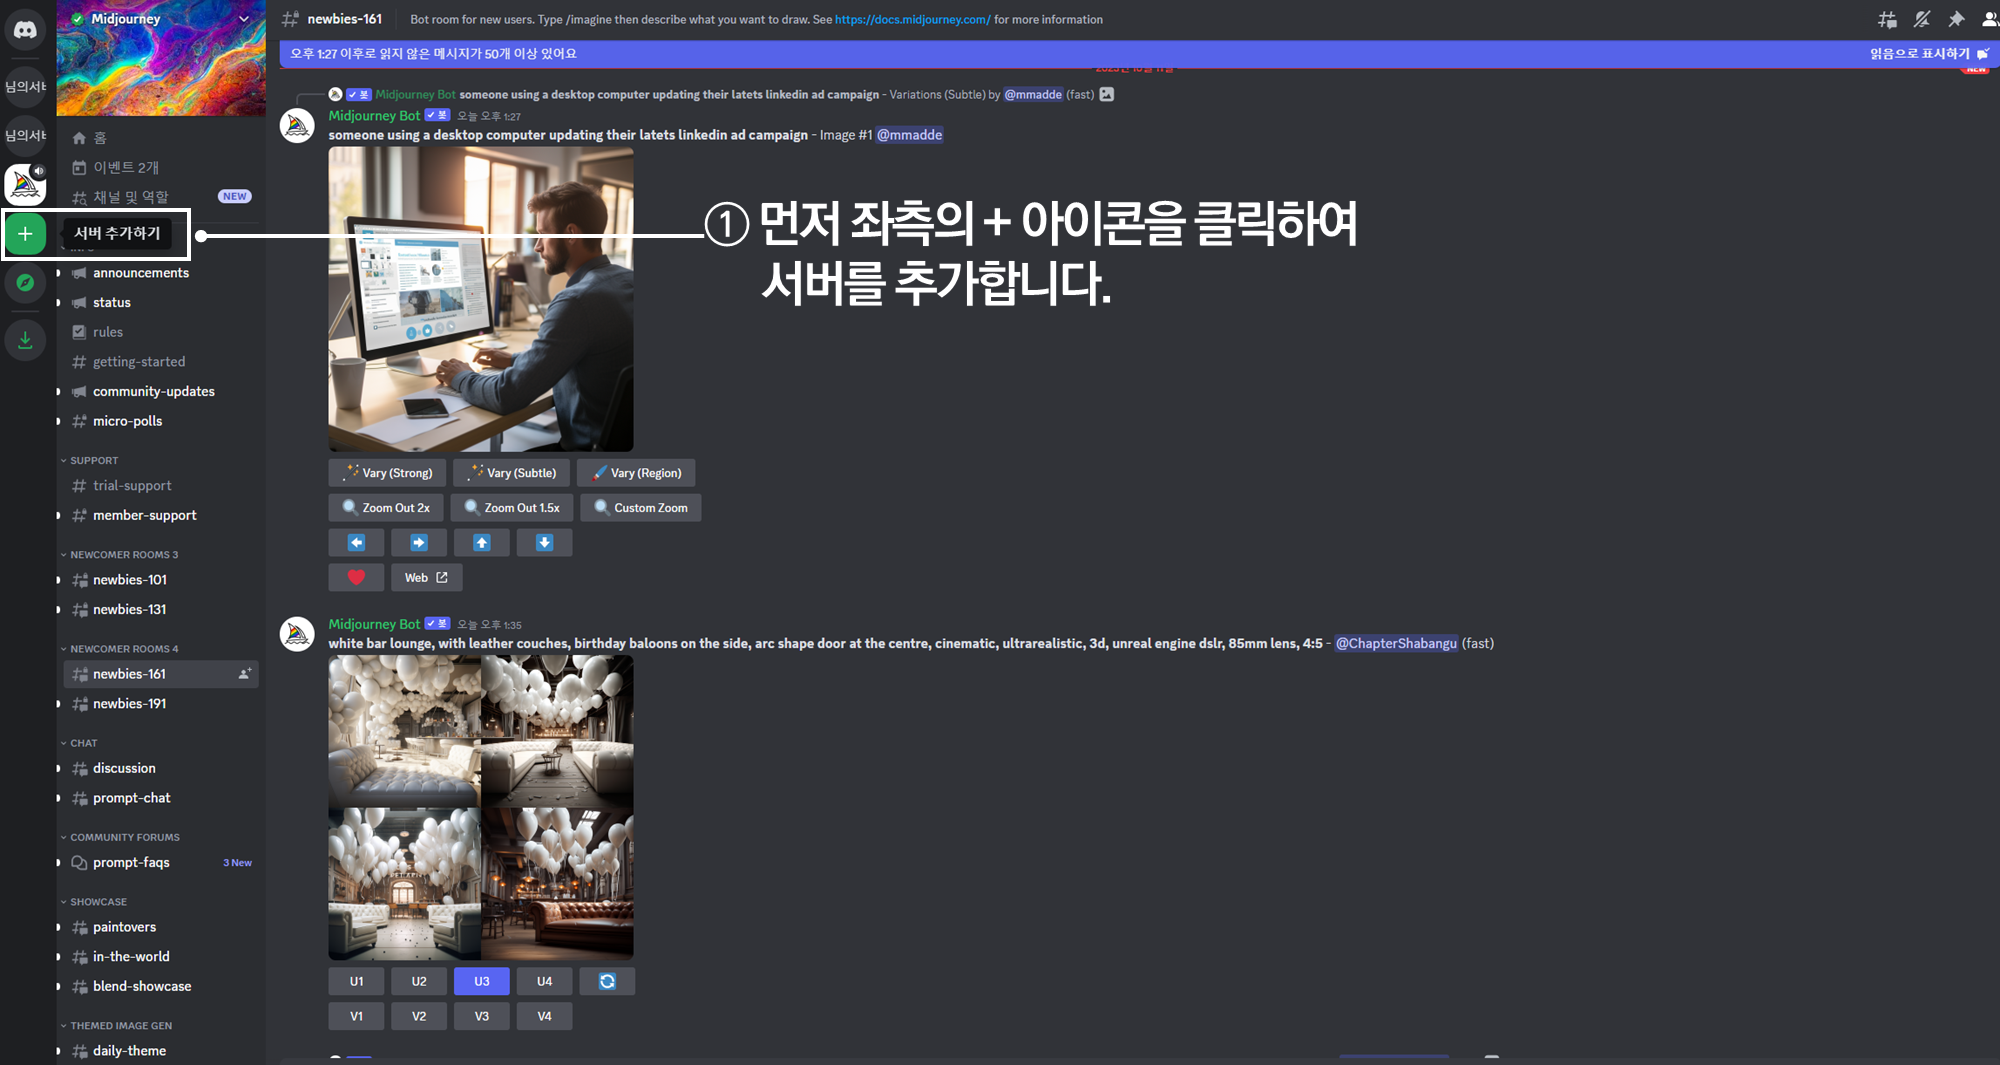Open the paintovers channel
The image size is (2000, 1065).
(160, 928)
